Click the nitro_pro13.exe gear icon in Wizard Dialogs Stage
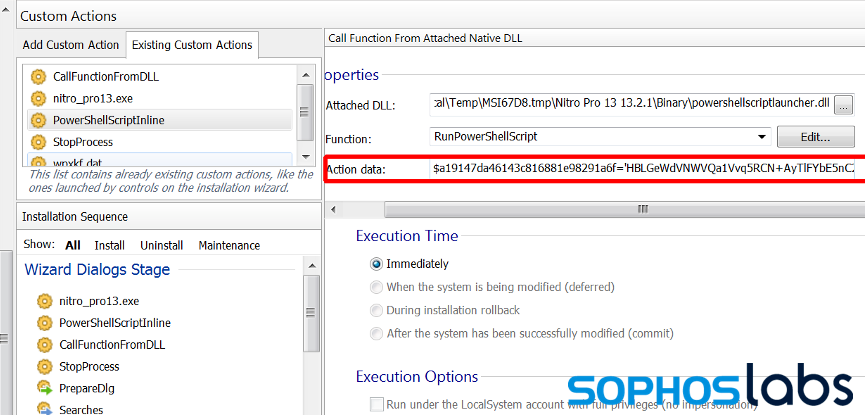865x415 pixels. tap(44, 301)
